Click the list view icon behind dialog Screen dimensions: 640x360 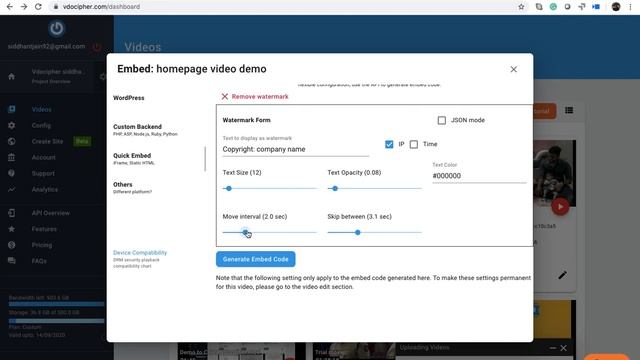[x=569, y=110]
